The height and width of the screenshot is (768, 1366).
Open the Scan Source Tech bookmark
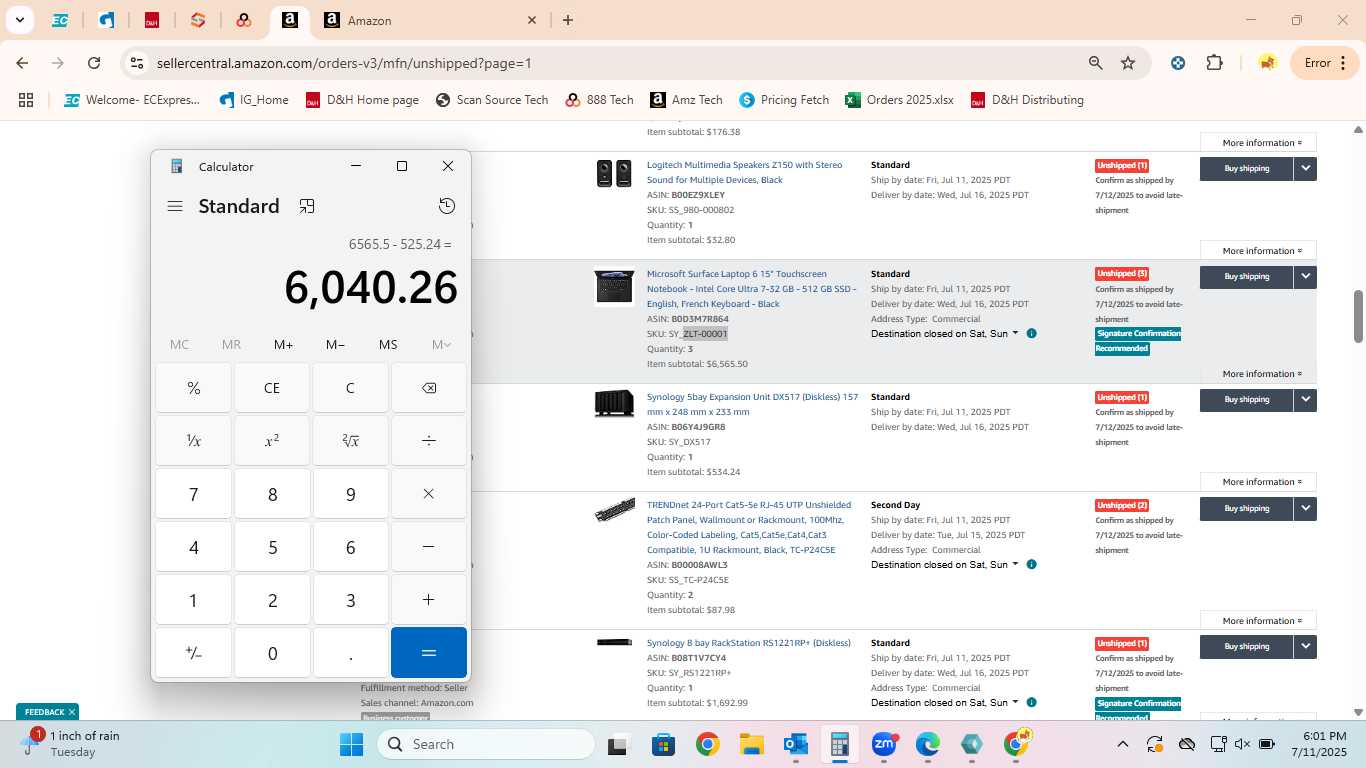coord(492,100)
